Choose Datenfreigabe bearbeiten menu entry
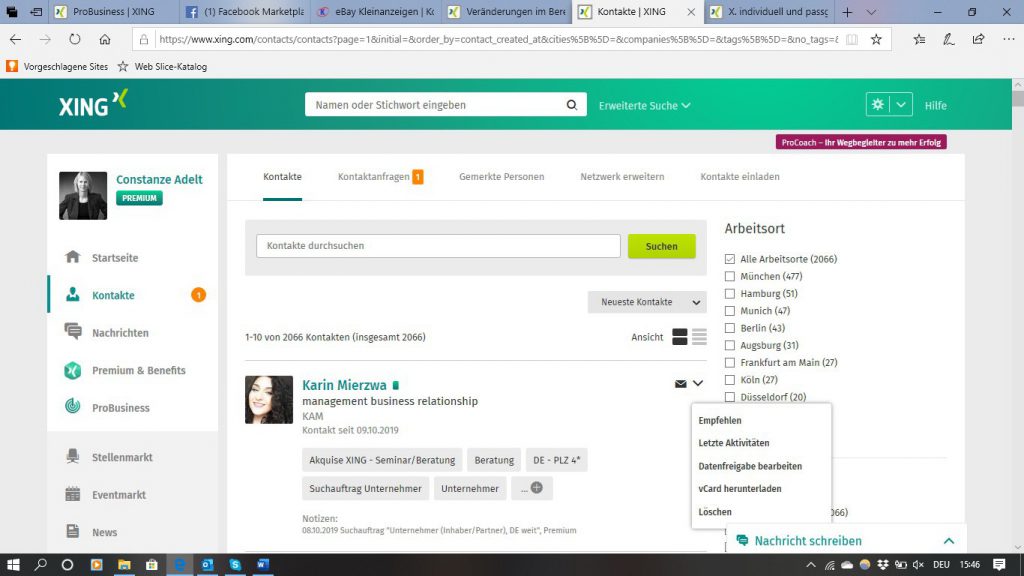This screenshot has width=1024, height=576. [x=750, y=466]
